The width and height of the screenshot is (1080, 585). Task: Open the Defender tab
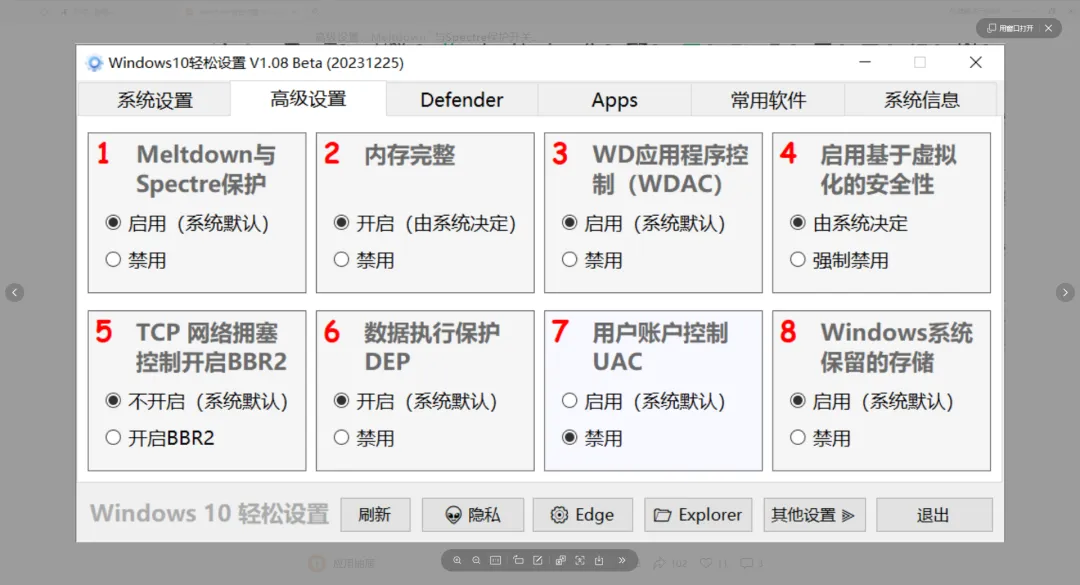pos(461,100)
